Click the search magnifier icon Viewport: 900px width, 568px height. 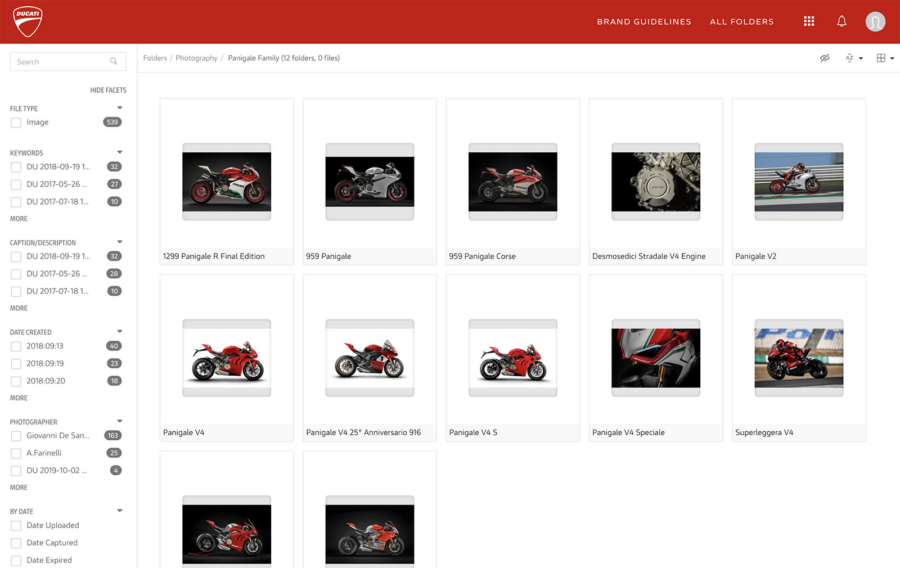click(115, 62)
